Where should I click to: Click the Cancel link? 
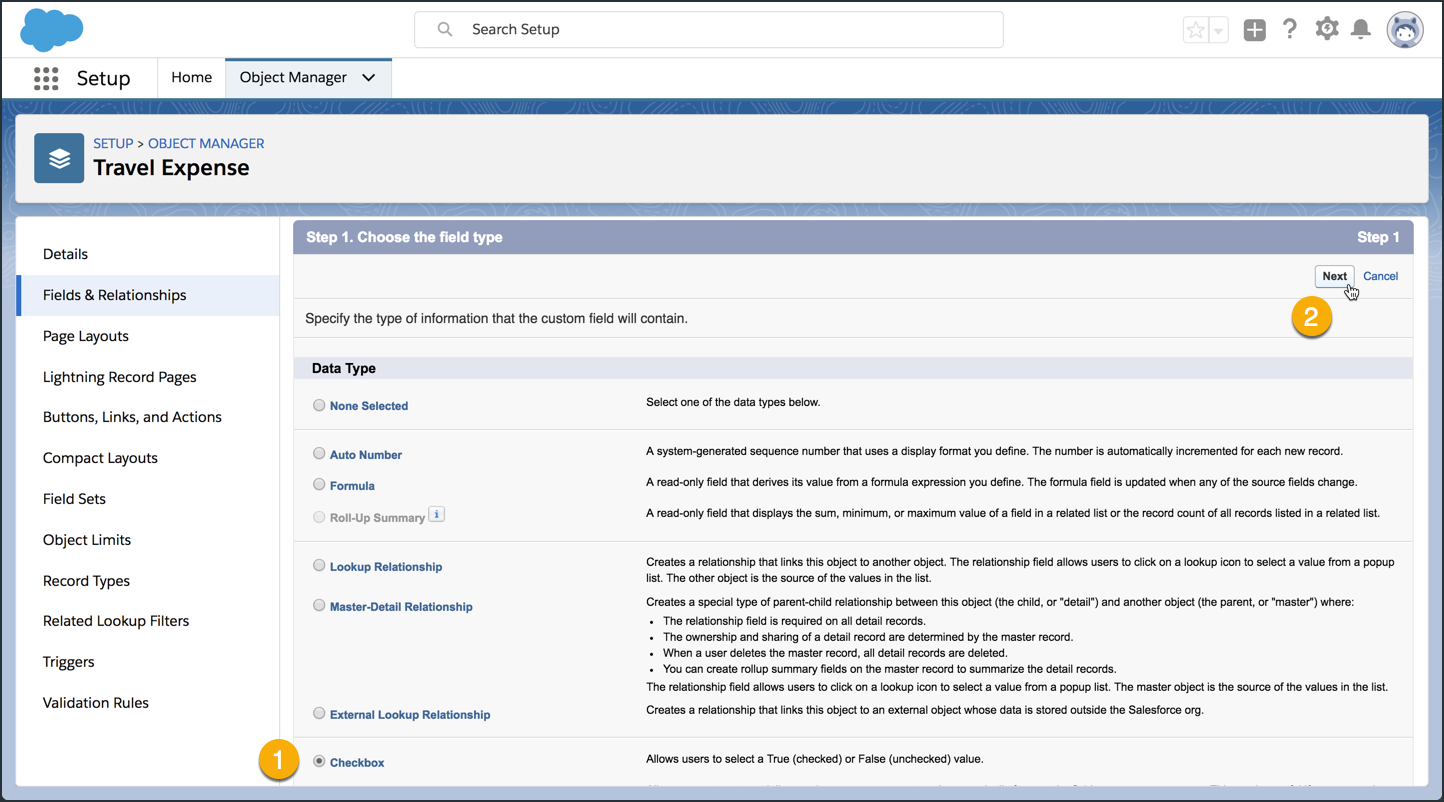(1380, 276)
